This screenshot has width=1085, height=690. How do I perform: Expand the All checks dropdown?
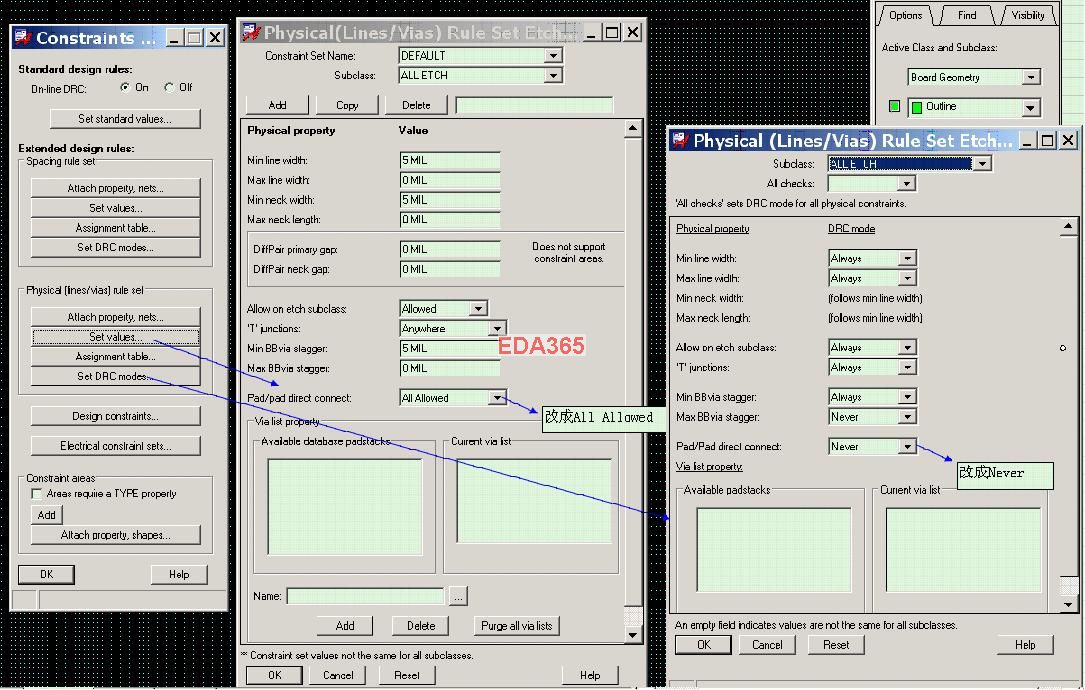(x=907, y=183)
